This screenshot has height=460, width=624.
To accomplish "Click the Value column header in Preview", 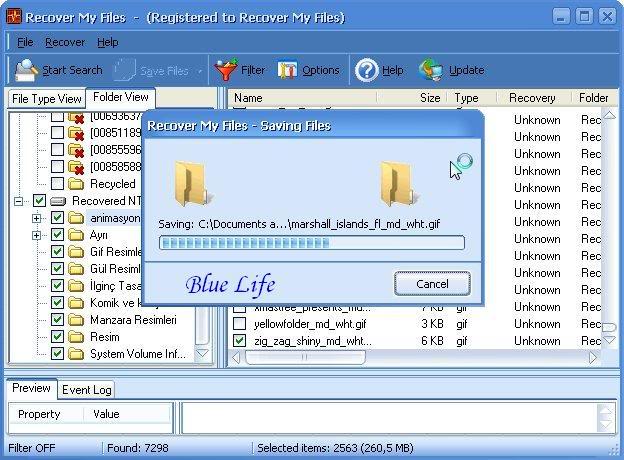I will coord(127,414).
